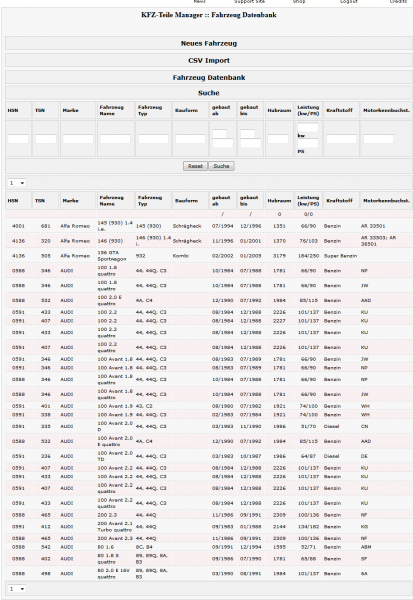Focus the Hubraum search input field
Viewport: 413px width, 600px height.
tap(278, 139)
